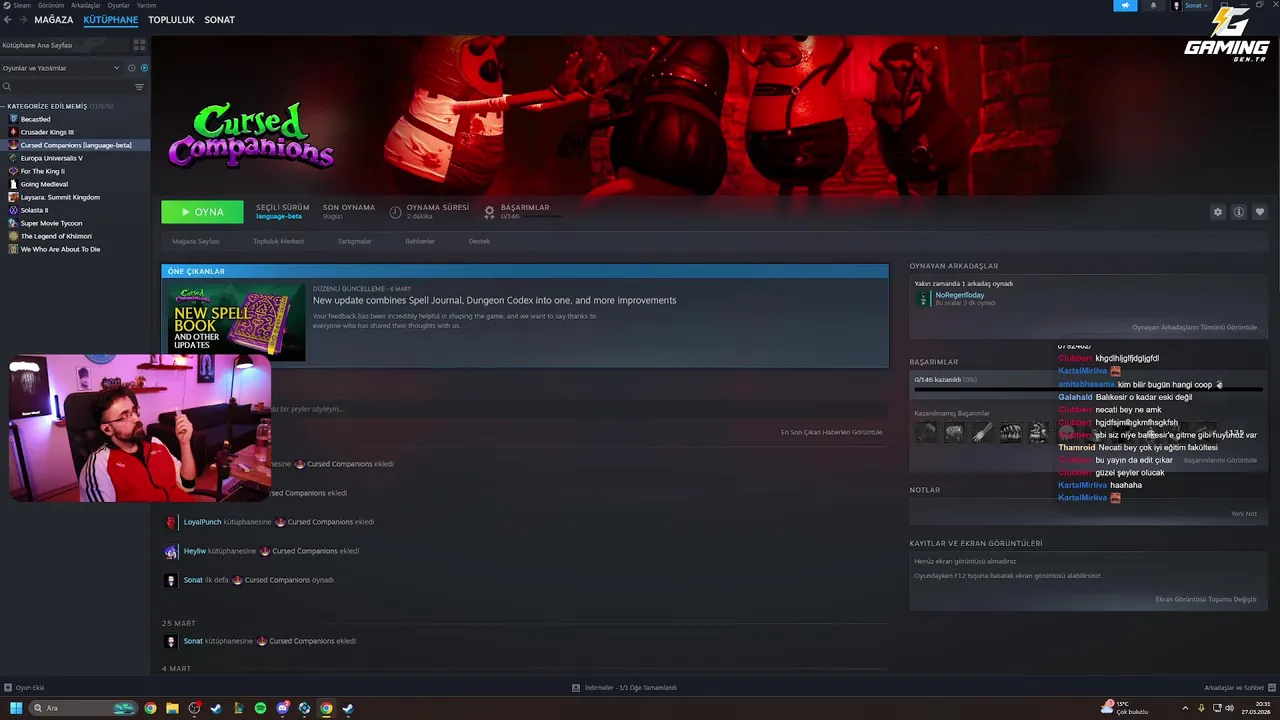Click the Yeni Not button

click(x=1243, y=514)
